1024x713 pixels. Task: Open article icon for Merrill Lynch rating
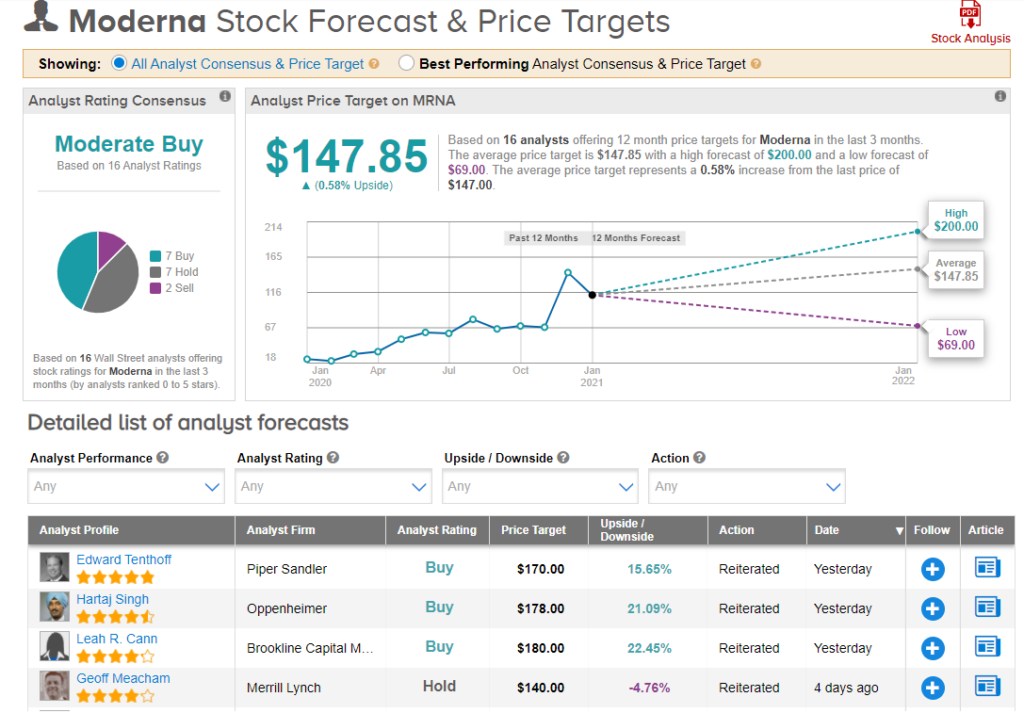pyautogui.click(x=987, y=687)
